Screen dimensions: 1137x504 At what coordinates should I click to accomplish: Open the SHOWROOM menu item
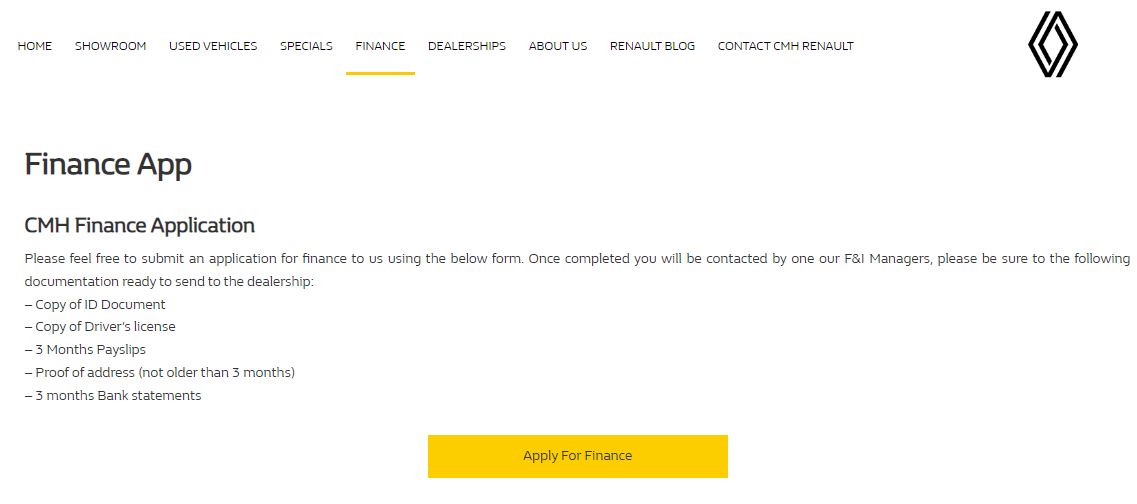pyautogui.click(x=110, y=46)
